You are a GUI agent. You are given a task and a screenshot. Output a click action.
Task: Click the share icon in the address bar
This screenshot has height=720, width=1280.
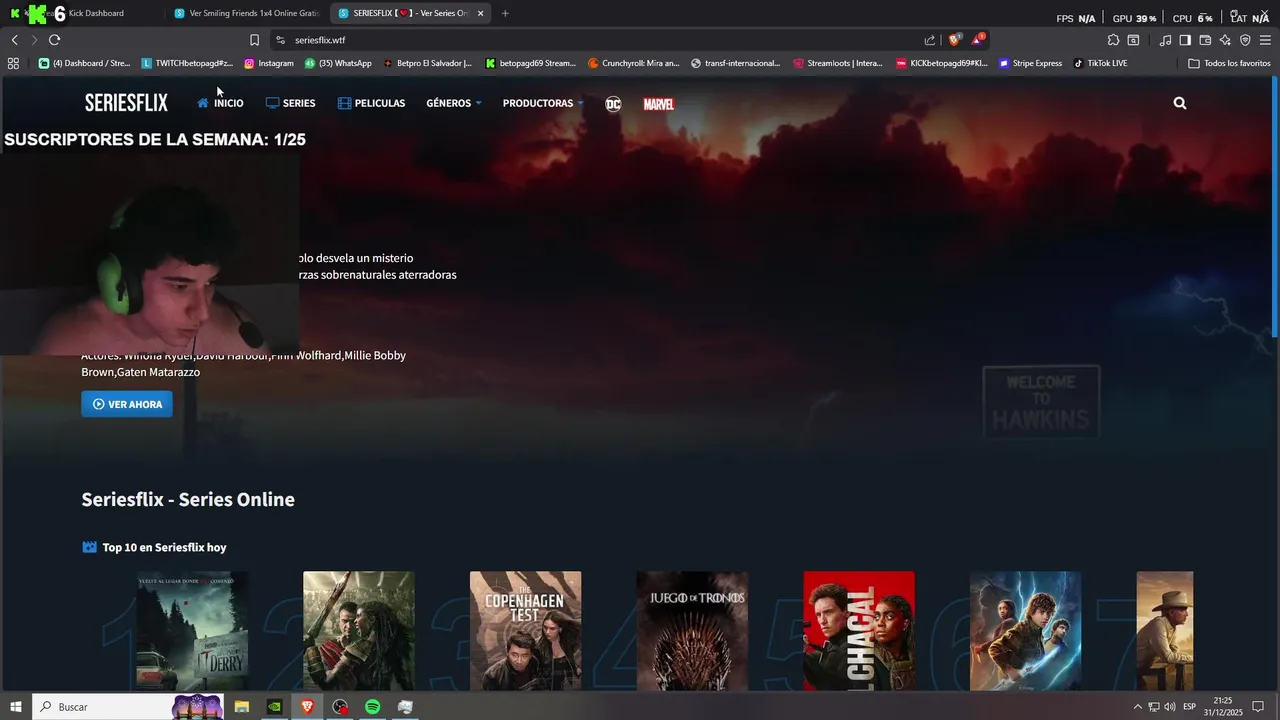[x=930, y=40]
